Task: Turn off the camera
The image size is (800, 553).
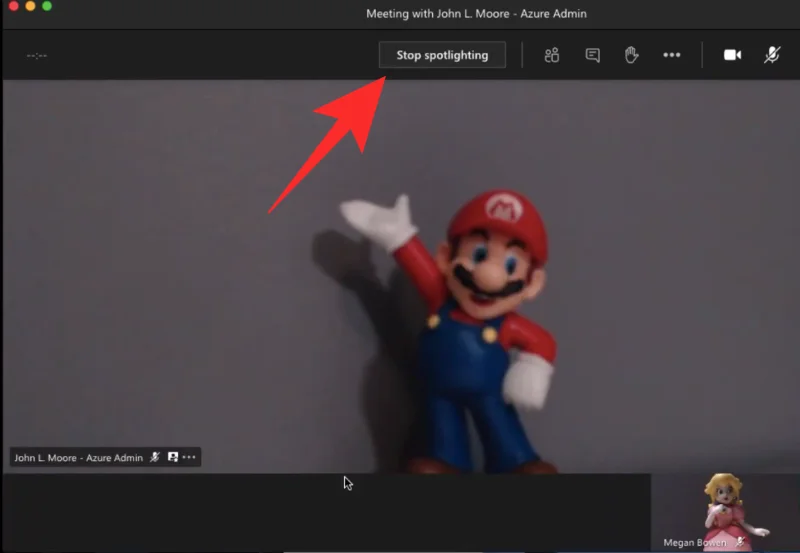Action: (x=733, y=55)
